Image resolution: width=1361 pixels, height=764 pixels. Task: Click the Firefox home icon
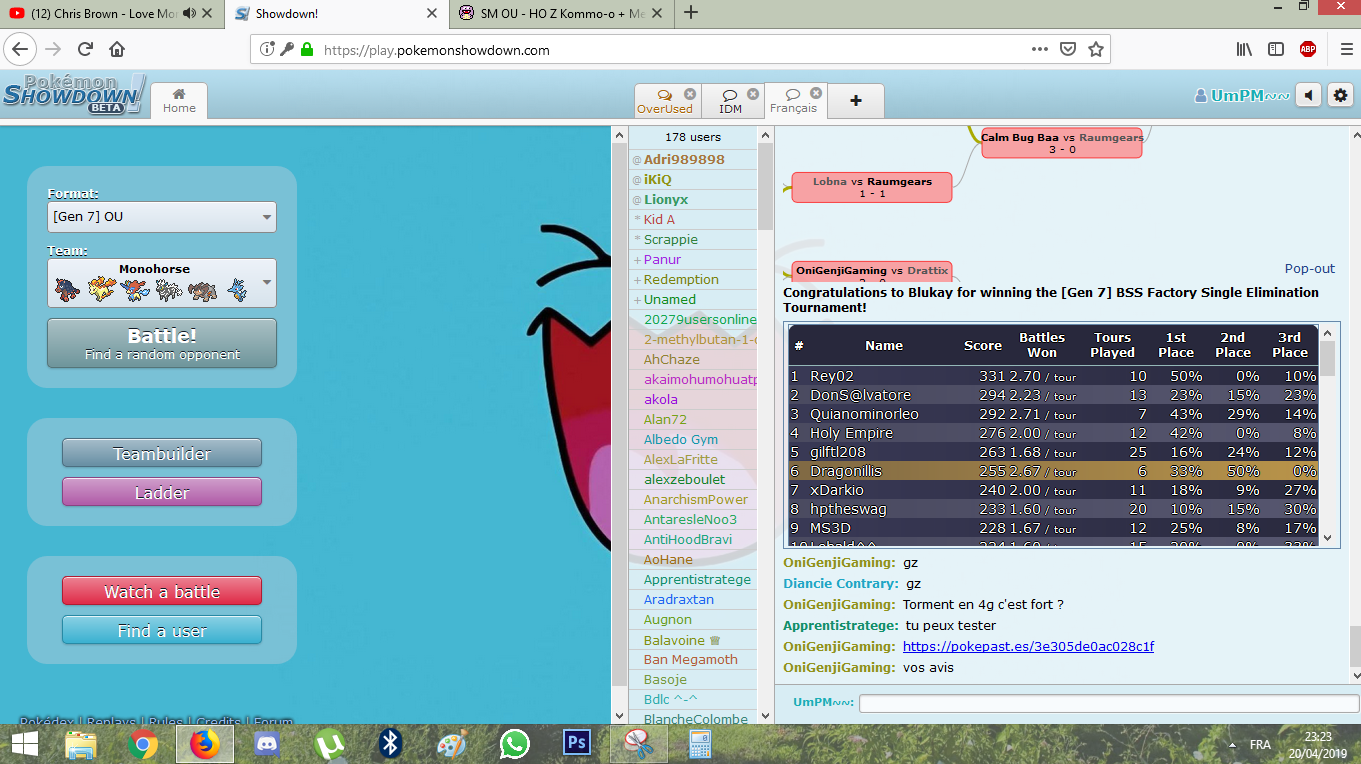(x=117, y=49)
